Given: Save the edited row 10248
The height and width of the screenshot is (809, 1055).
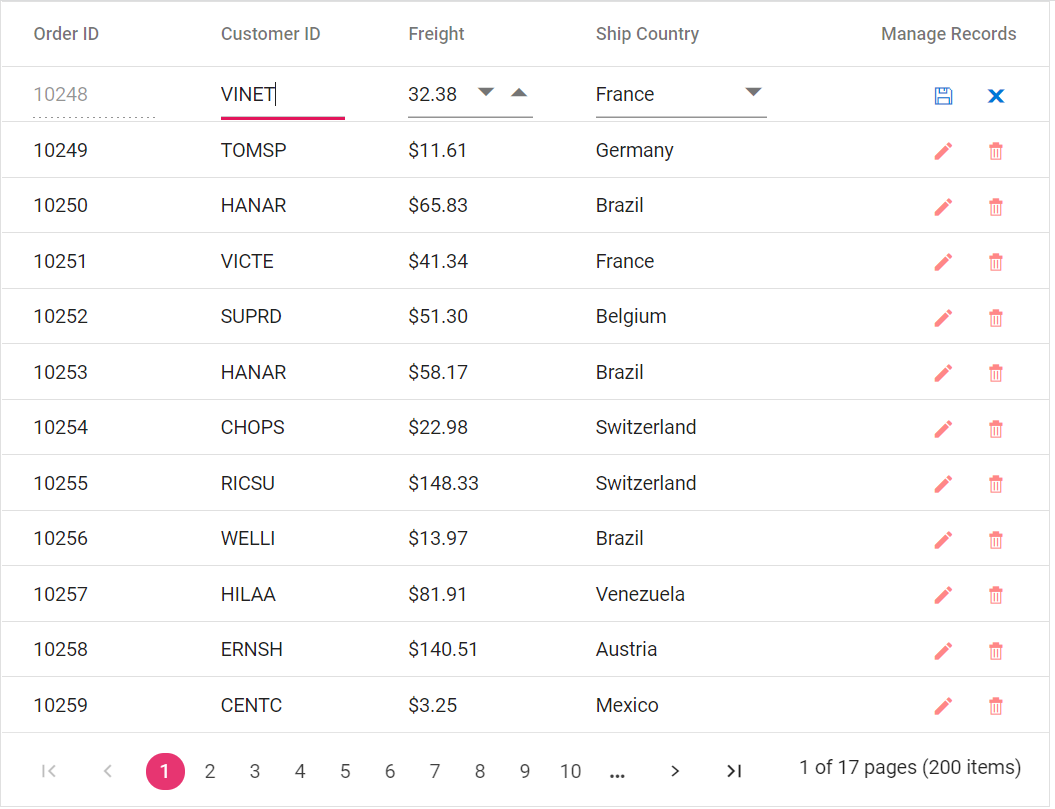Looking at the screenshot, I should tap(943, 95).
